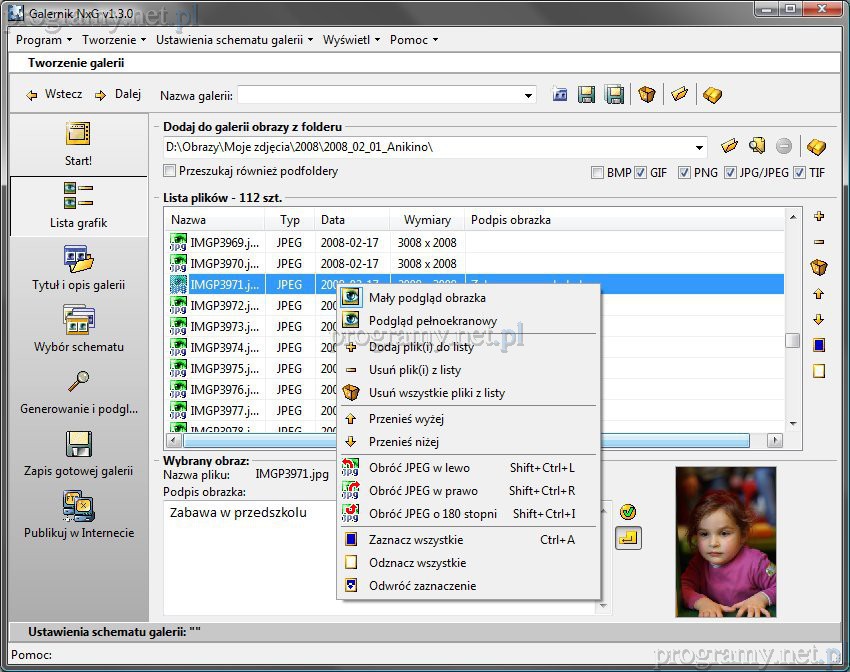This screenshot has height=672, width=850.
Task: Choose Podgląd pełnoekranowy from context menu
Action: tap(432, 321)
